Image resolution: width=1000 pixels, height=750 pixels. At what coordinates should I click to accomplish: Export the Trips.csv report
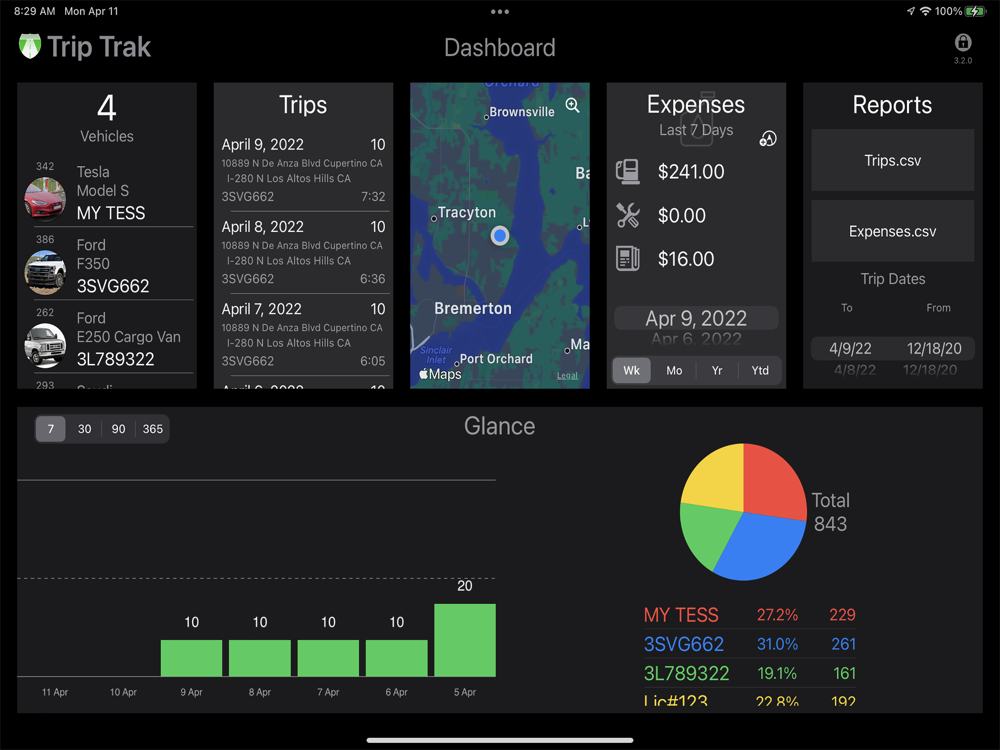892,160
